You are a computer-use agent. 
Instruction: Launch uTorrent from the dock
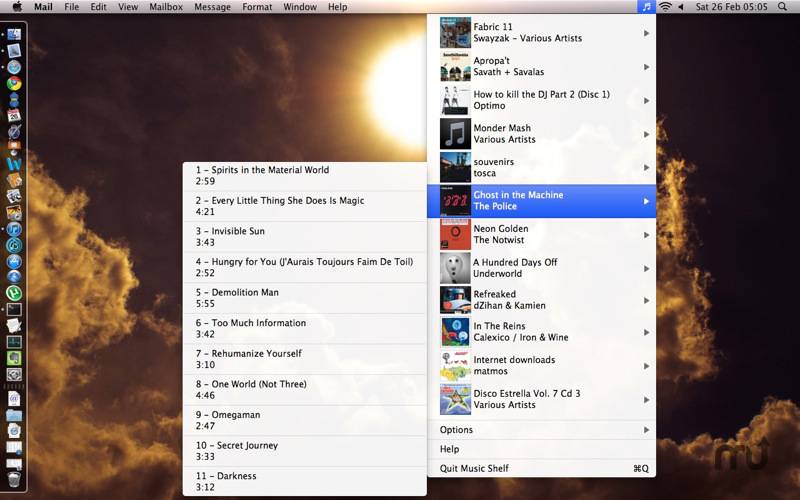tap(14, 293)
